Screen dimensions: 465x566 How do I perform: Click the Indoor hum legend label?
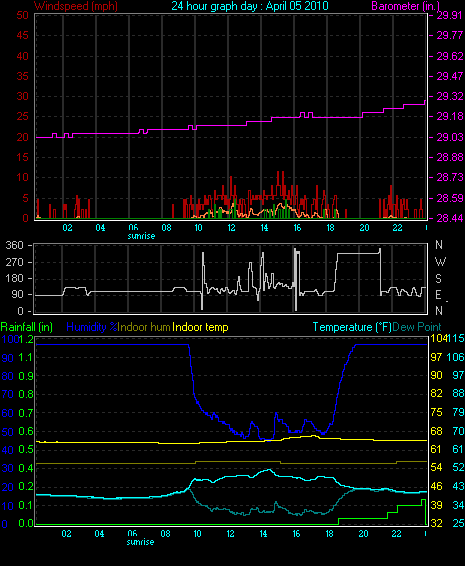[x=144, y=327]
